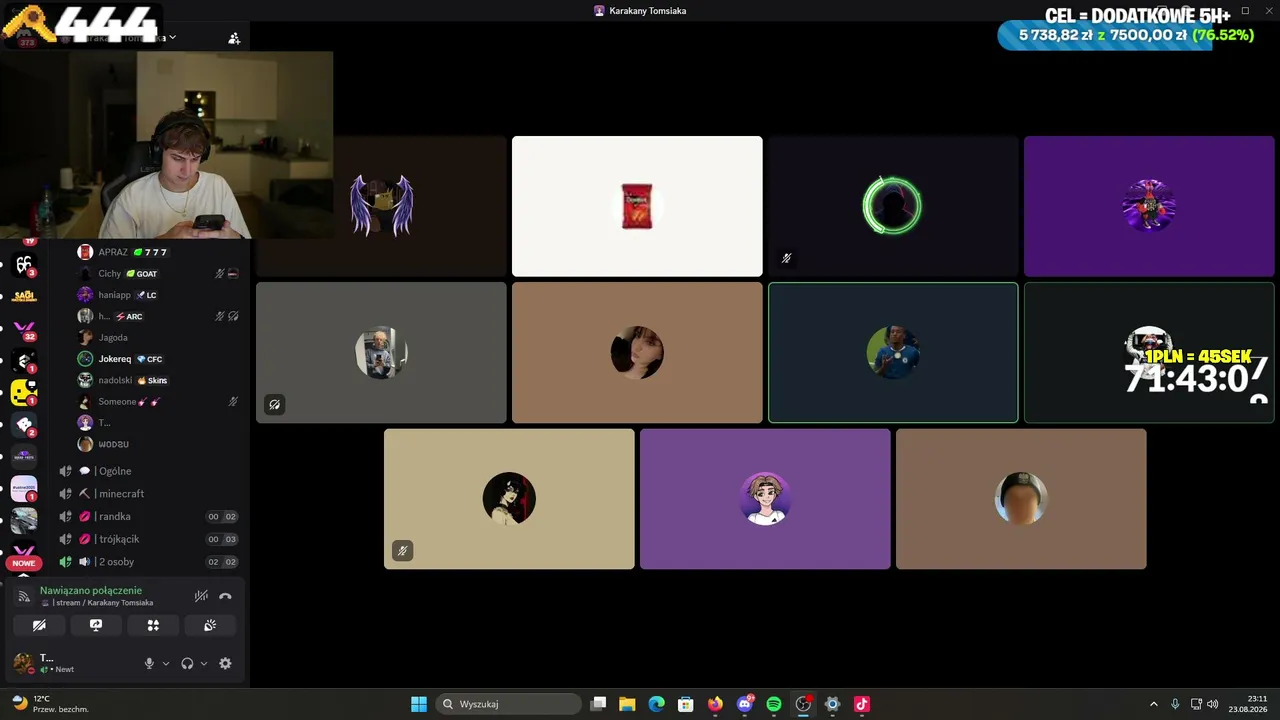Image resolution: width=1280 pixels, height=720 pixels.
Task: Open the SAGI server icon
Action: pos(24,296)
